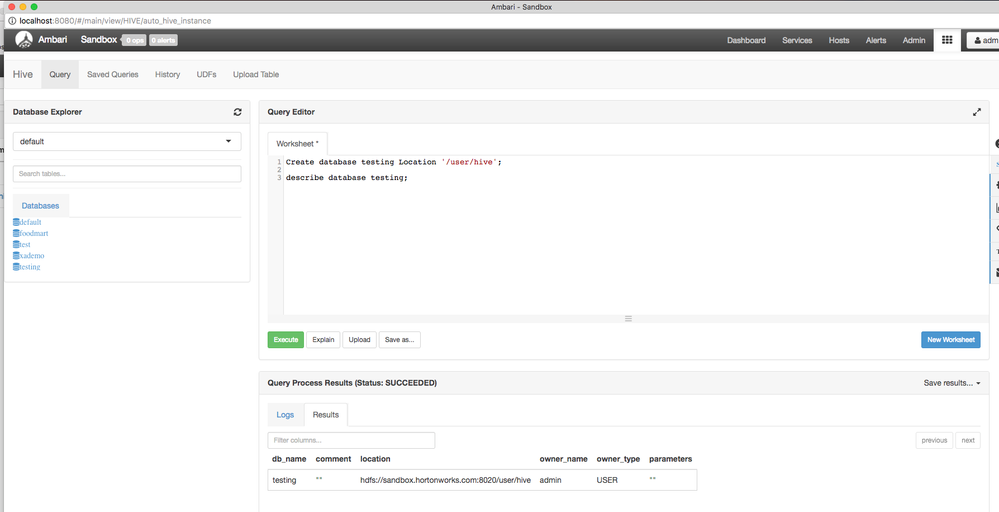Click the Search tables input field

(x=127, y=174)
